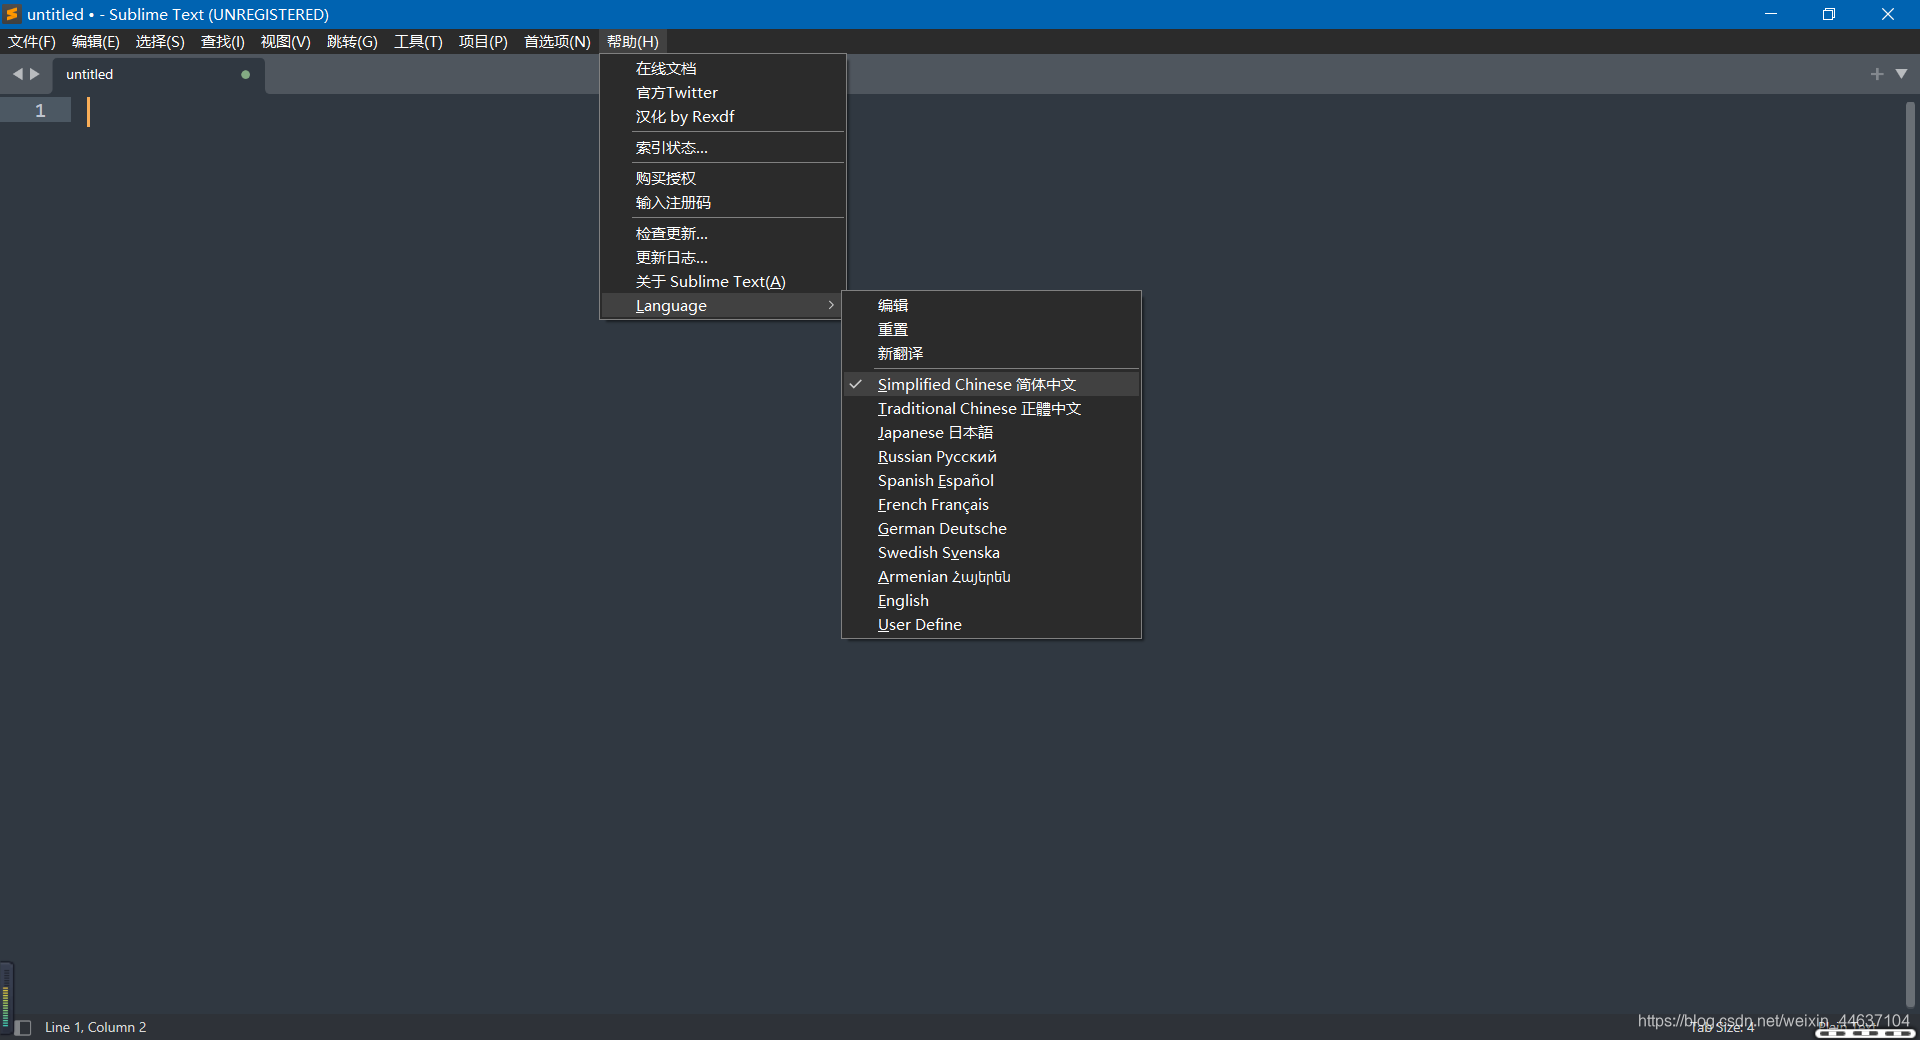Click Line 1, Column 2 status text
This screenshot has width=1920, height=1040.
[x=95, y=1027]
